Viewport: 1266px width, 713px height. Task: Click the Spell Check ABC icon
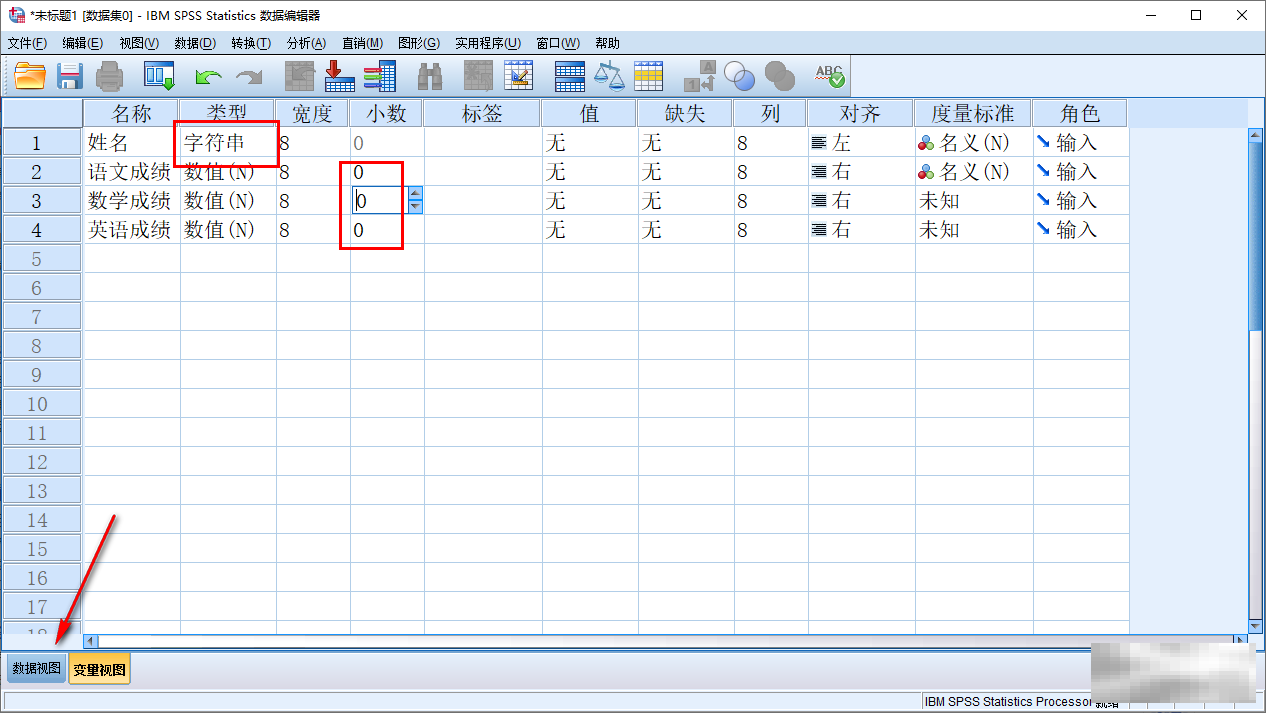[x=829, y=76]
